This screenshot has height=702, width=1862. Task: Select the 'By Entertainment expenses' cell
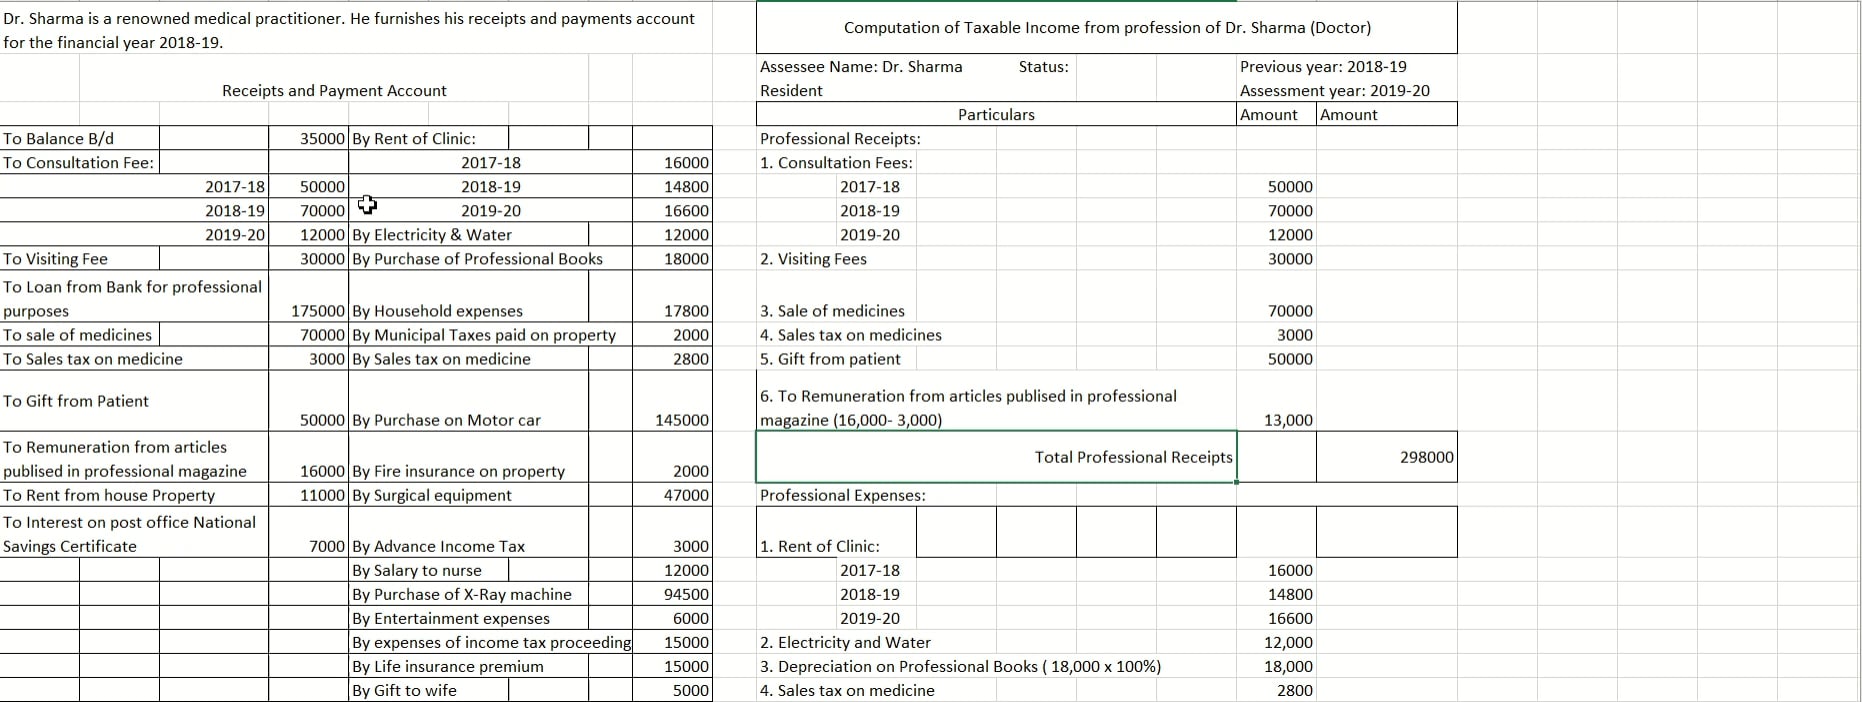tap(451, 618)
